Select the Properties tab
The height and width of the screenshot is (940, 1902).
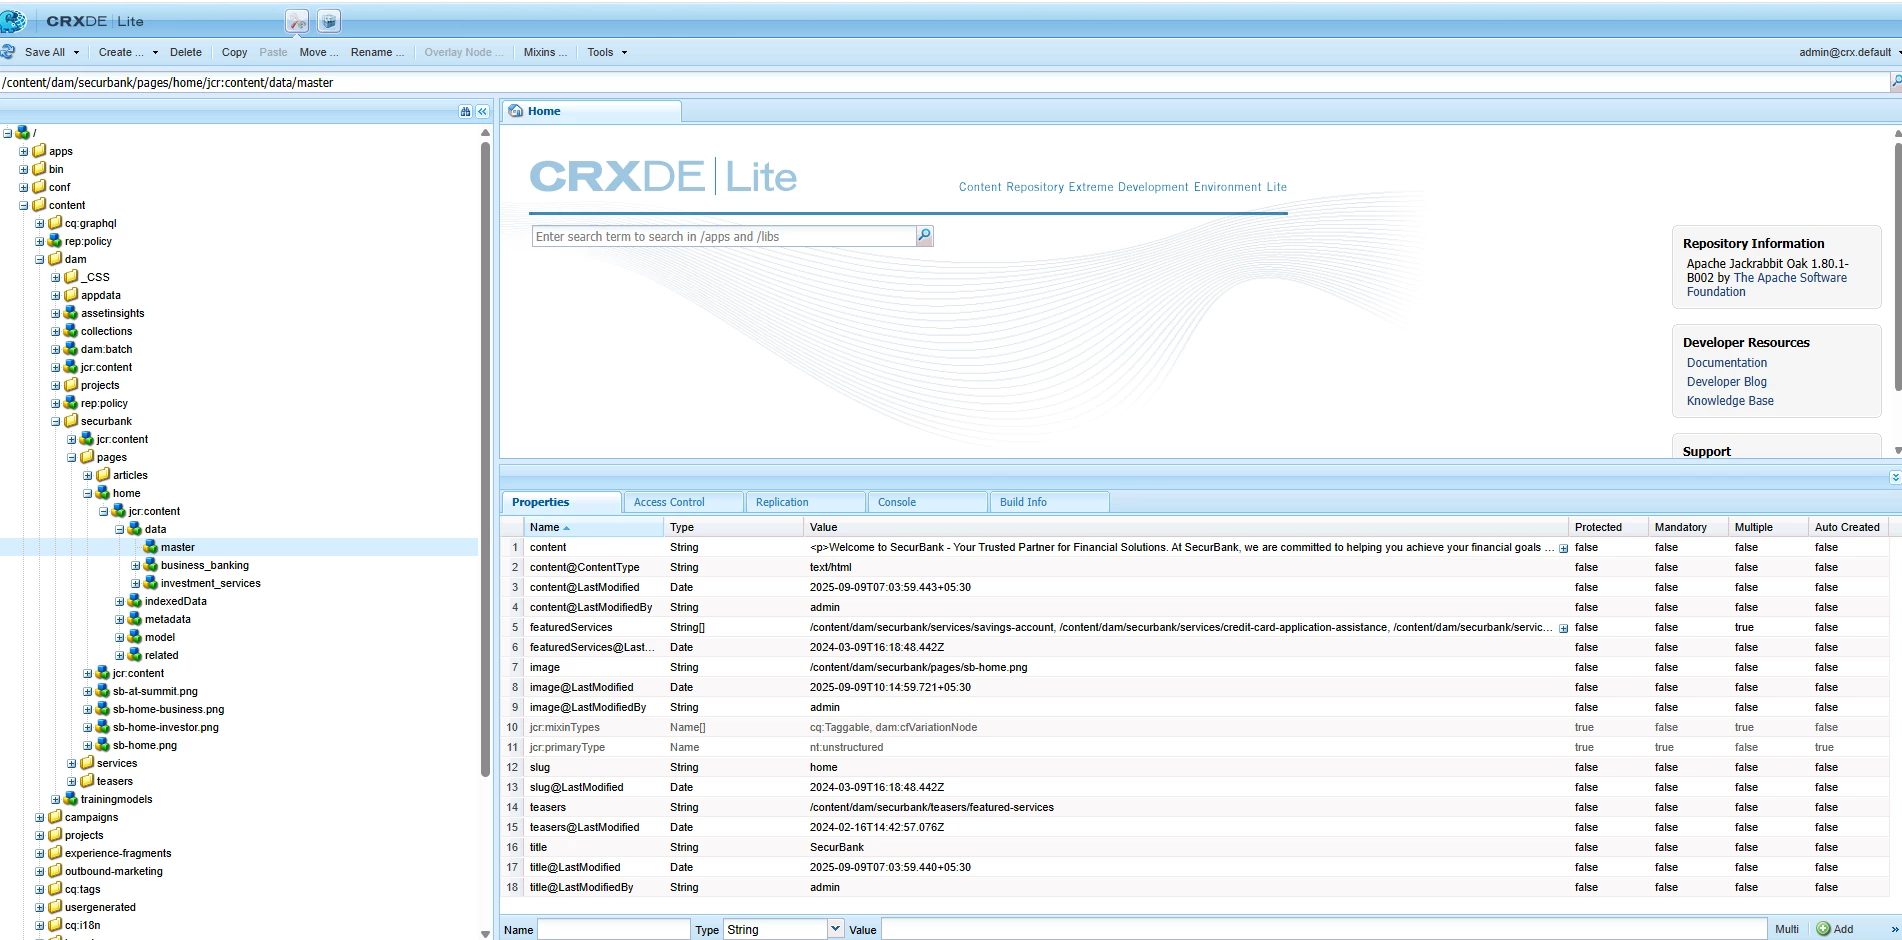(x=561, y=502)
